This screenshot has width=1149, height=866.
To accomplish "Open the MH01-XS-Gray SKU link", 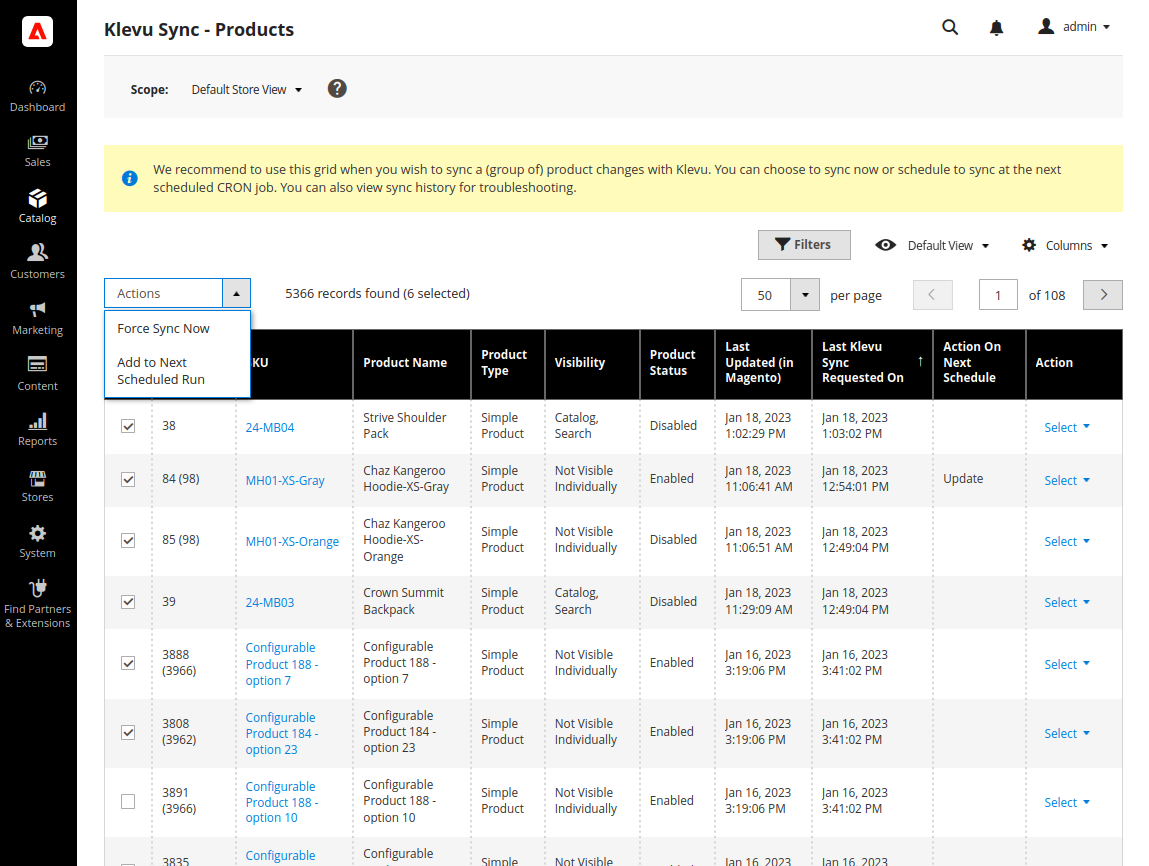I will pyautogui.click(x=285, y=481).
